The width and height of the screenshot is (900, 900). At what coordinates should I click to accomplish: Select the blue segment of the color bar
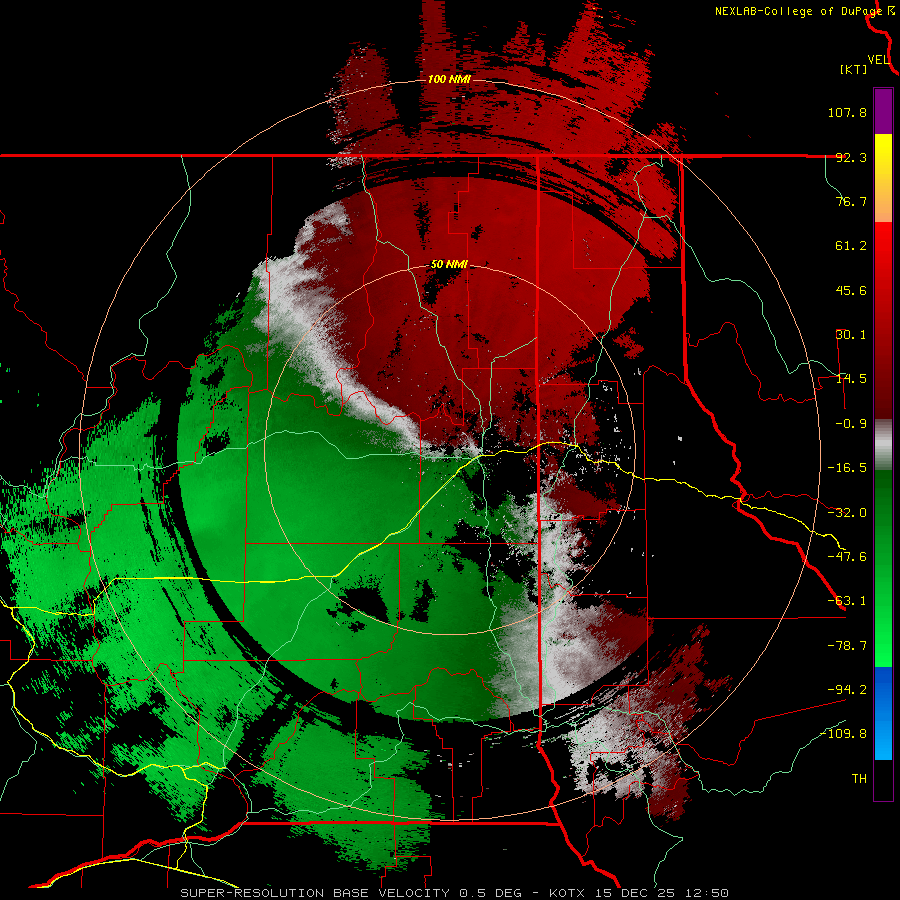click(883, 713)
